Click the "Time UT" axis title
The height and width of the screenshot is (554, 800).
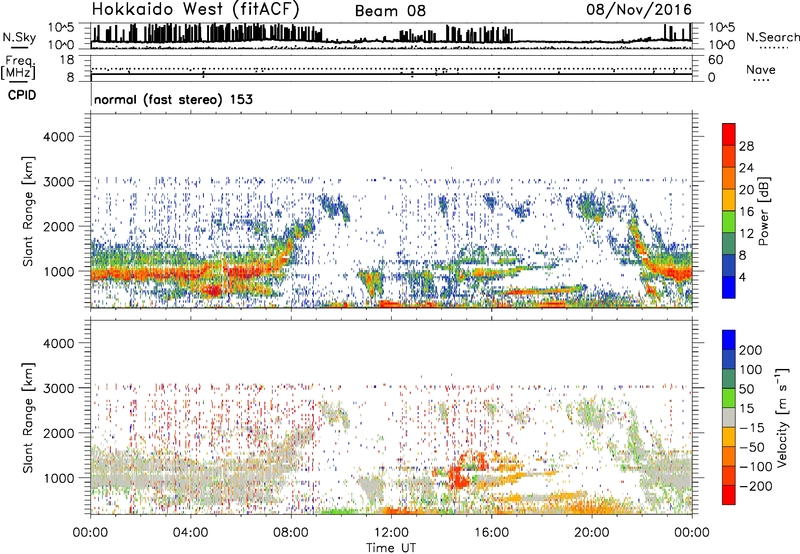391,547
